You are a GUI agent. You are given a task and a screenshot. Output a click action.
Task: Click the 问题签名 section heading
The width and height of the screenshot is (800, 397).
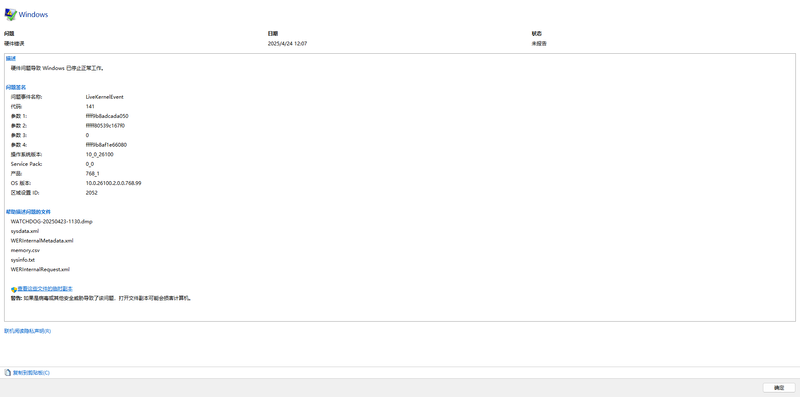[x=16, y=87]
